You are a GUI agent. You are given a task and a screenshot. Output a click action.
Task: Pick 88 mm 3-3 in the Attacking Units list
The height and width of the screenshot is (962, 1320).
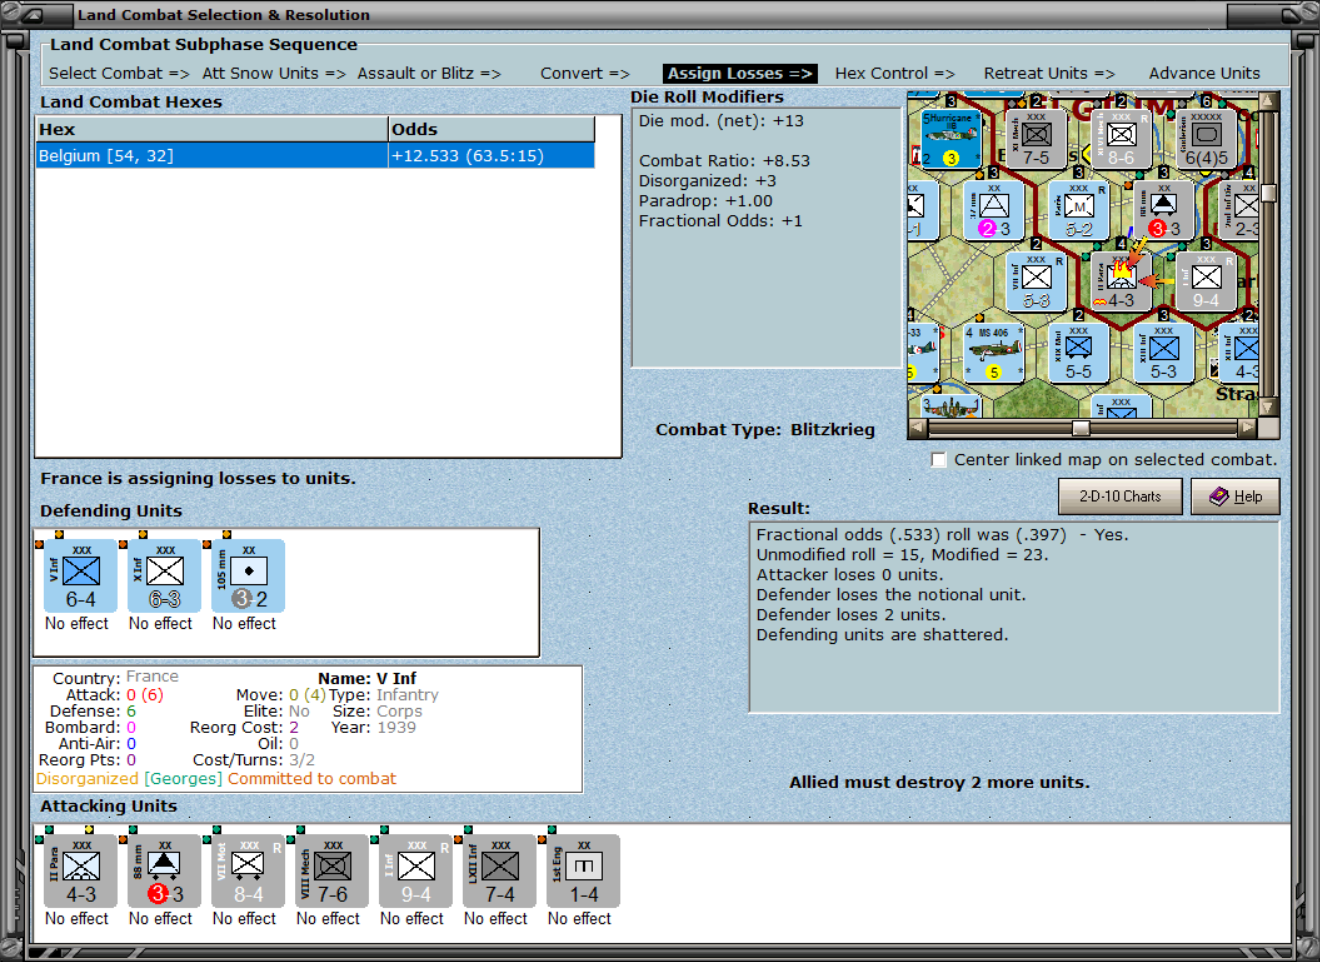[x=165, y=871]
